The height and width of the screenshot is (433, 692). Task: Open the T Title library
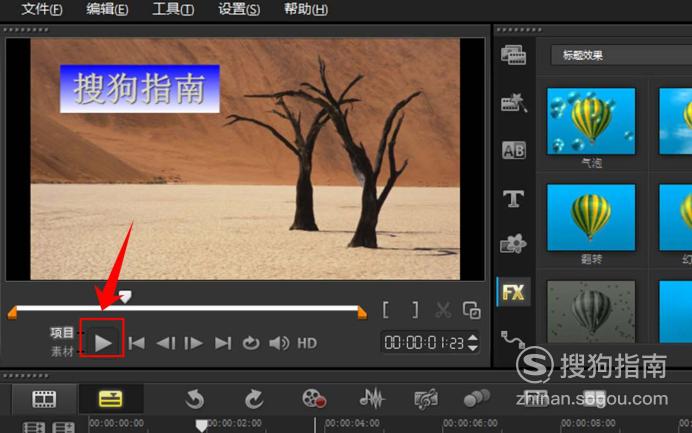pos(513,199)
